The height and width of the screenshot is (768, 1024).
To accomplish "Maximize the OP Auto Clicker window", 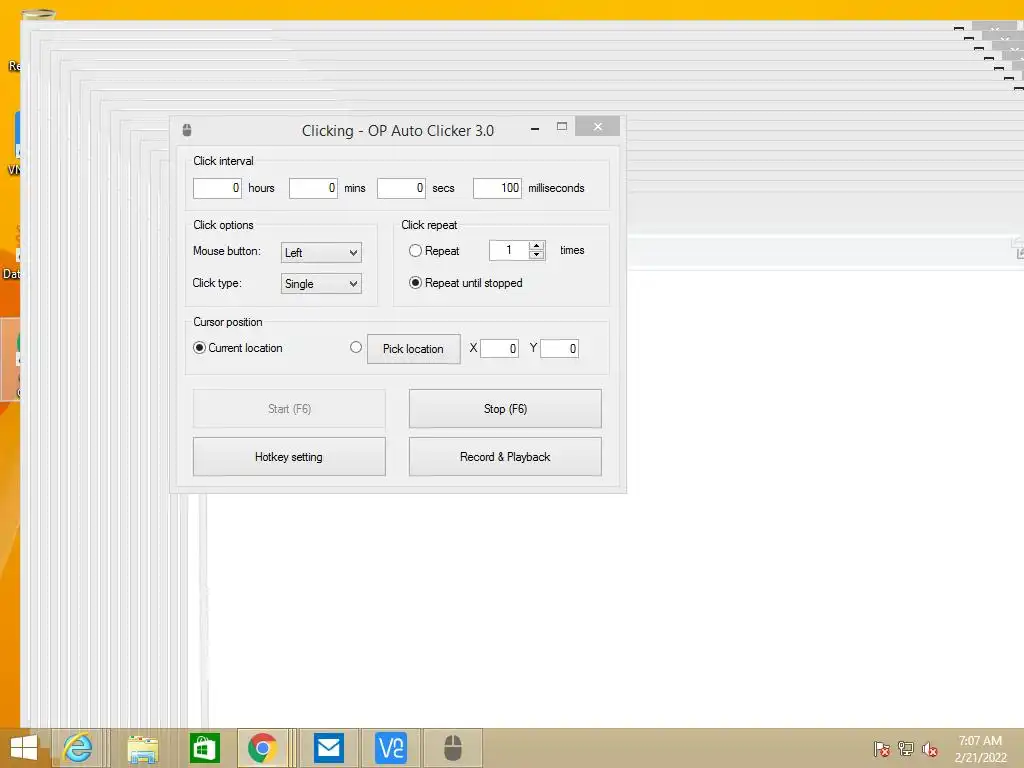I will (x=562, y=127).
